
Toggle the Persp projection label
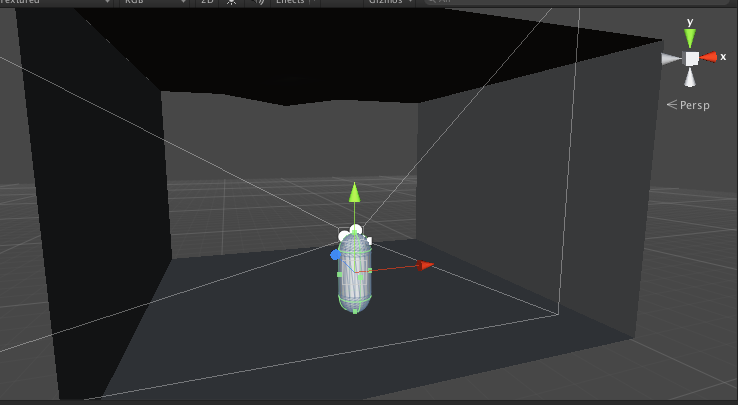click(x=688, y=105)
